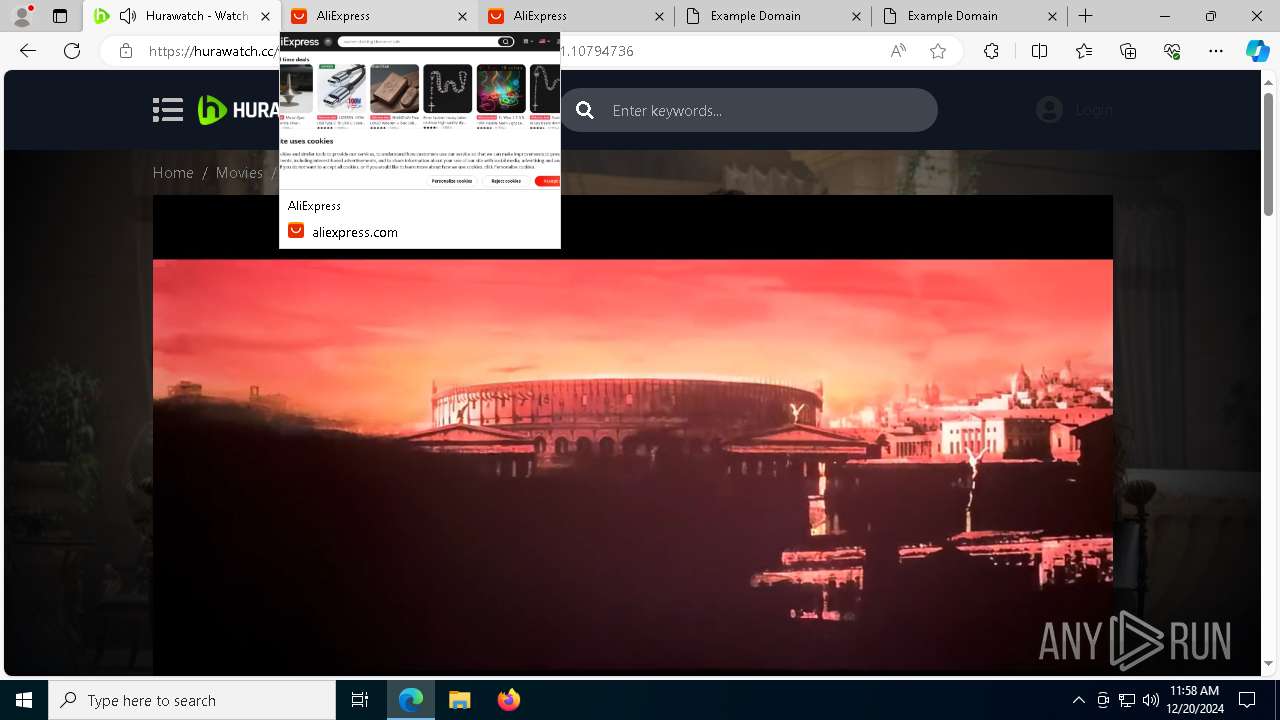This screenshot has width=1280, height=720.
Task: Click the Hurawatch logo
Action: [x=238, y=110]
